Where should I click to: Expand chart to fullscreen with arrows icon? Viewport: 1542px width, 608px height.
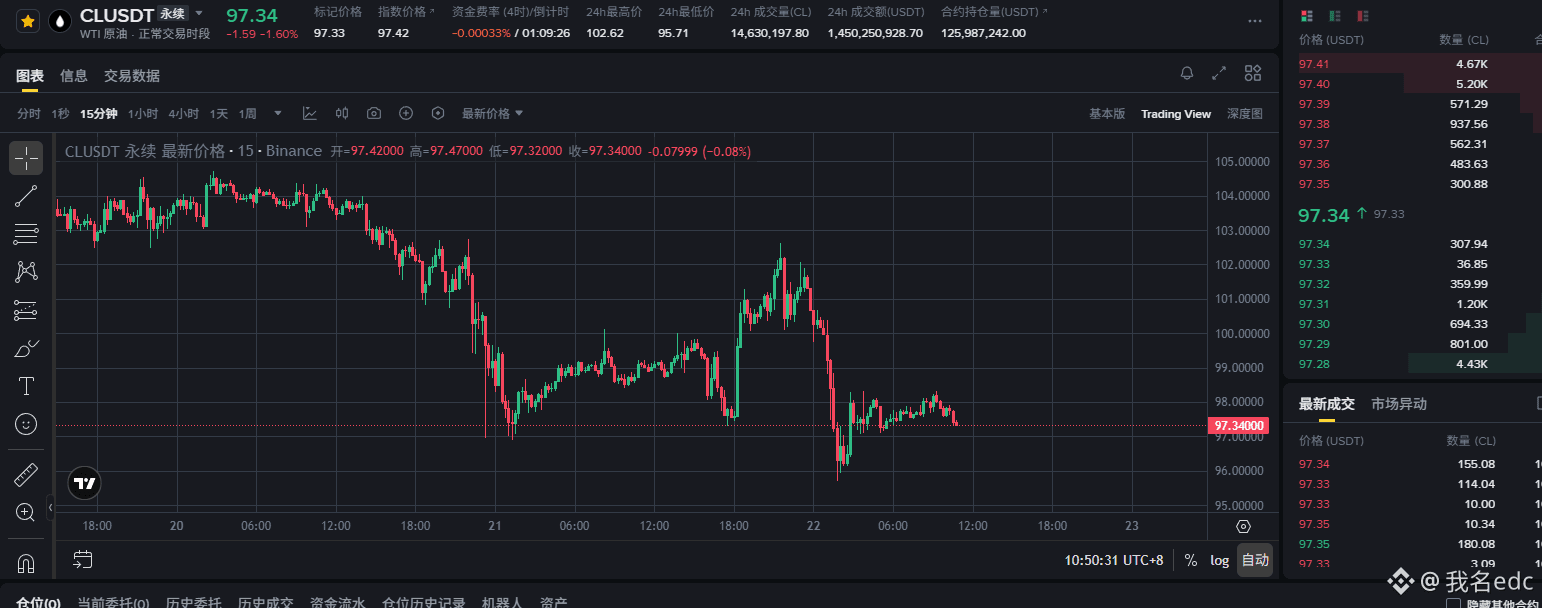1219,73
